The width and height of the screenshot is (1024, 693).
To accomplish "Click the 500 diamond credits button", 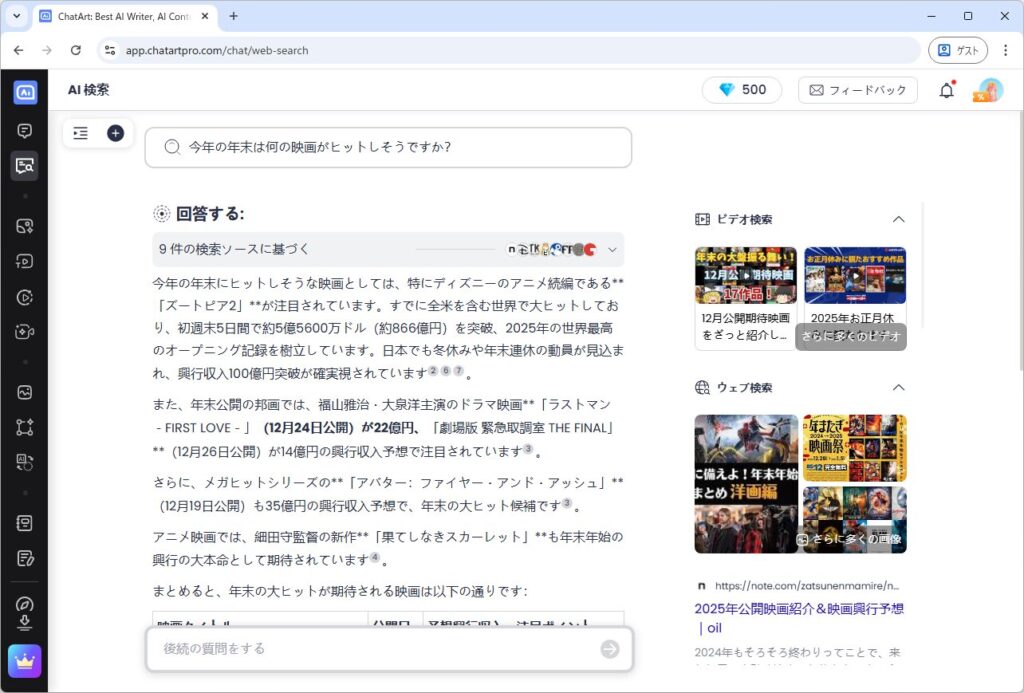I will 742,90.
